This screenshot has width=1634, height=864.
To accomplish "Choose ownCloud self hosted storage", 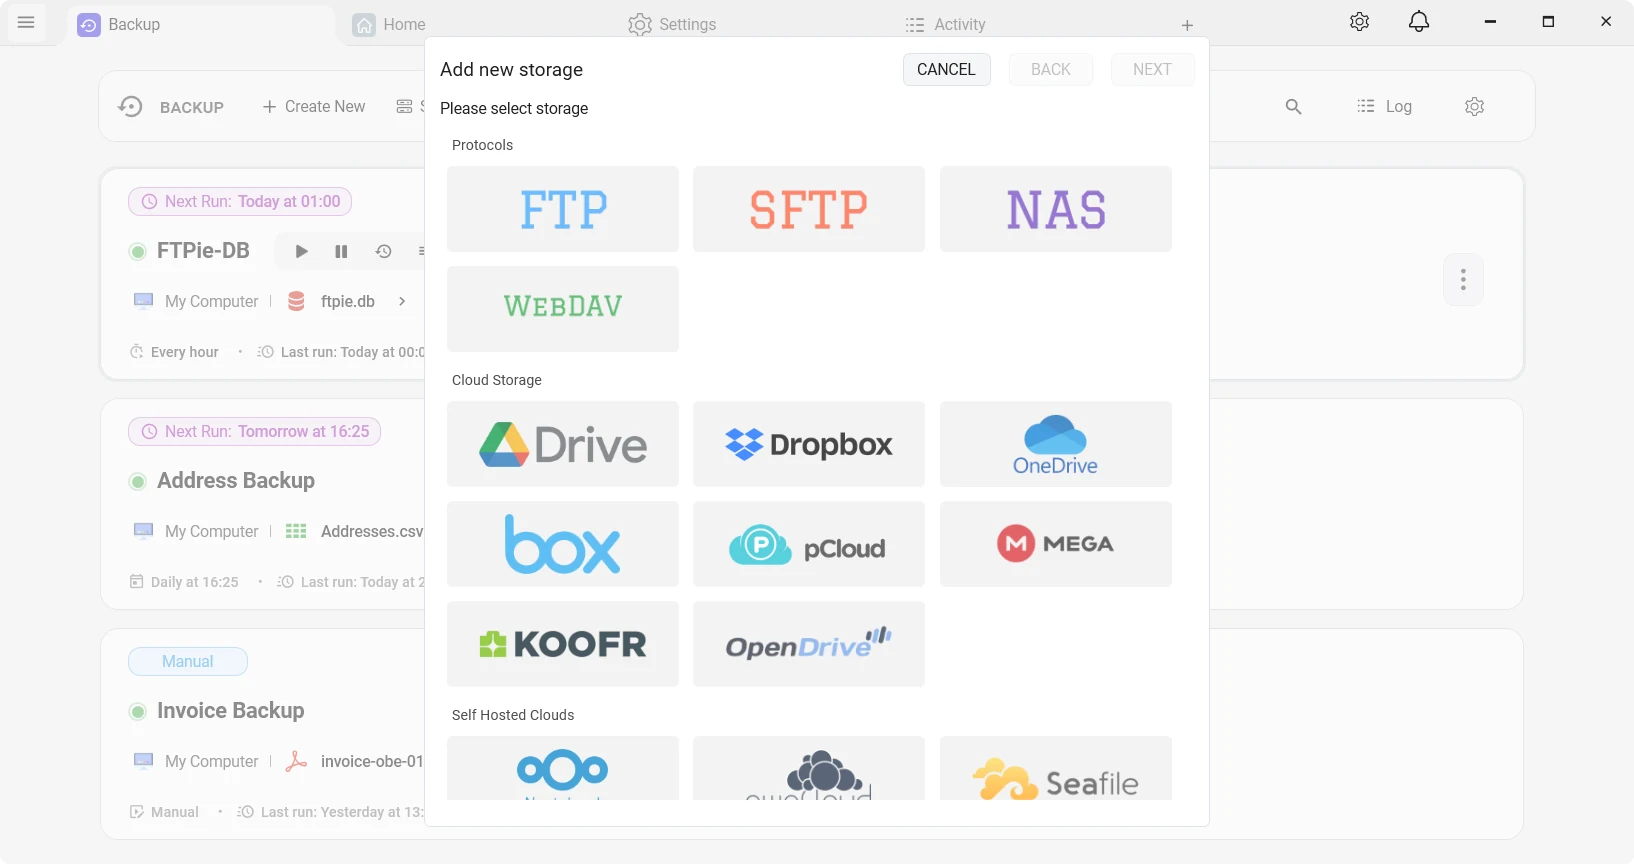I will click(809, 768).
